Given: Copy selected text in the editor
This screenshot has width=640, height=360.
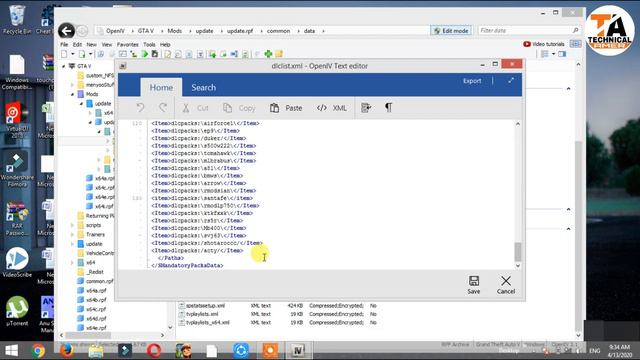Looking at the screenshot, I should [239, 108].
